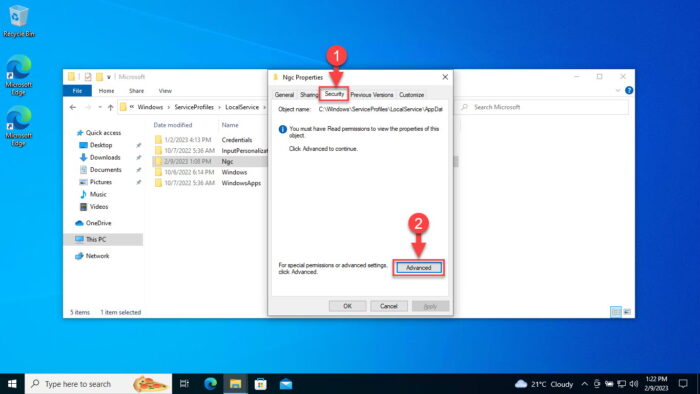Sort by the Date modified column header
Image resolution: width=700 pixels, height=394 pixels.
point(173,125)
